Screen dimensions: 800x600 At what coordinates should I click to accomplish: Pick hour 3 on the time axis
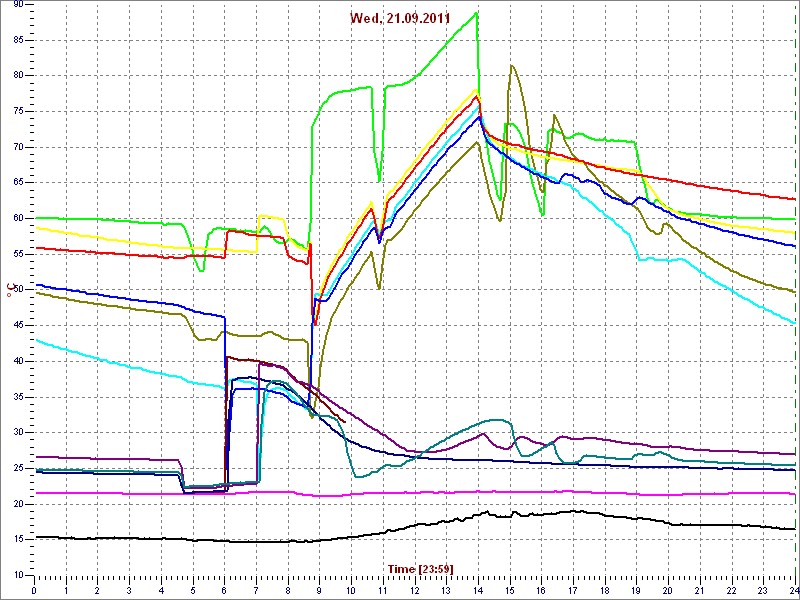pyautogui.click(x=129, y=590)
